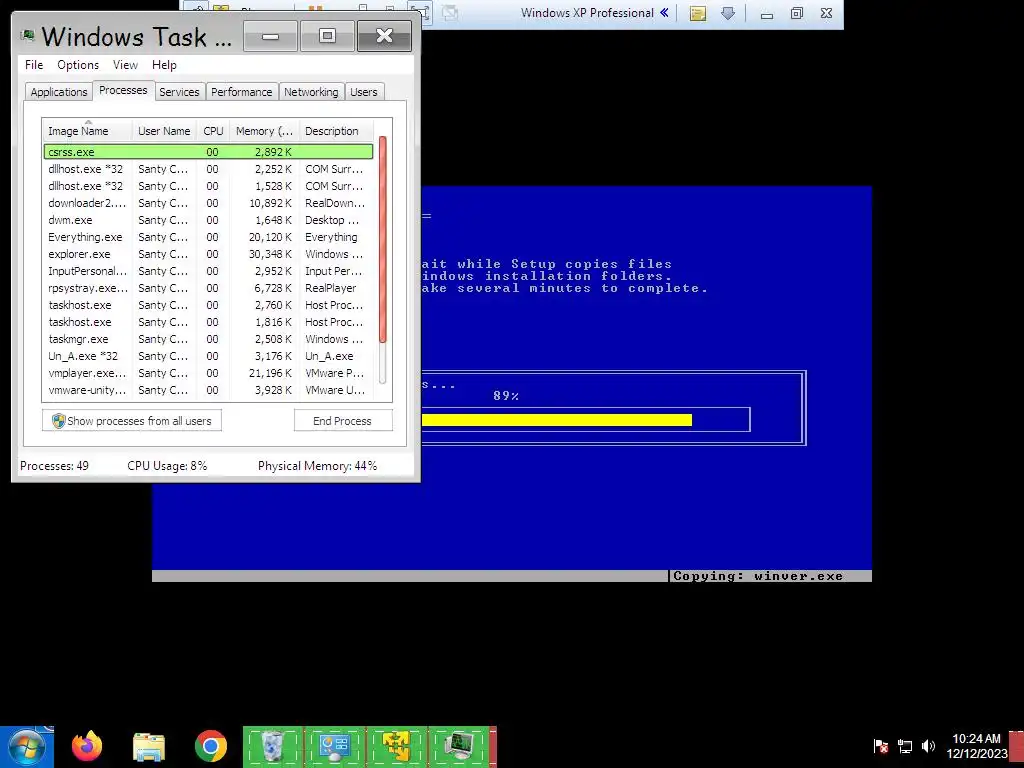Image resolution: width=1024 pixels, height=768 pixels.
Task: Launch Google Chrome from the taskbar
Action: pyautogui.click(x=210, y=746)
